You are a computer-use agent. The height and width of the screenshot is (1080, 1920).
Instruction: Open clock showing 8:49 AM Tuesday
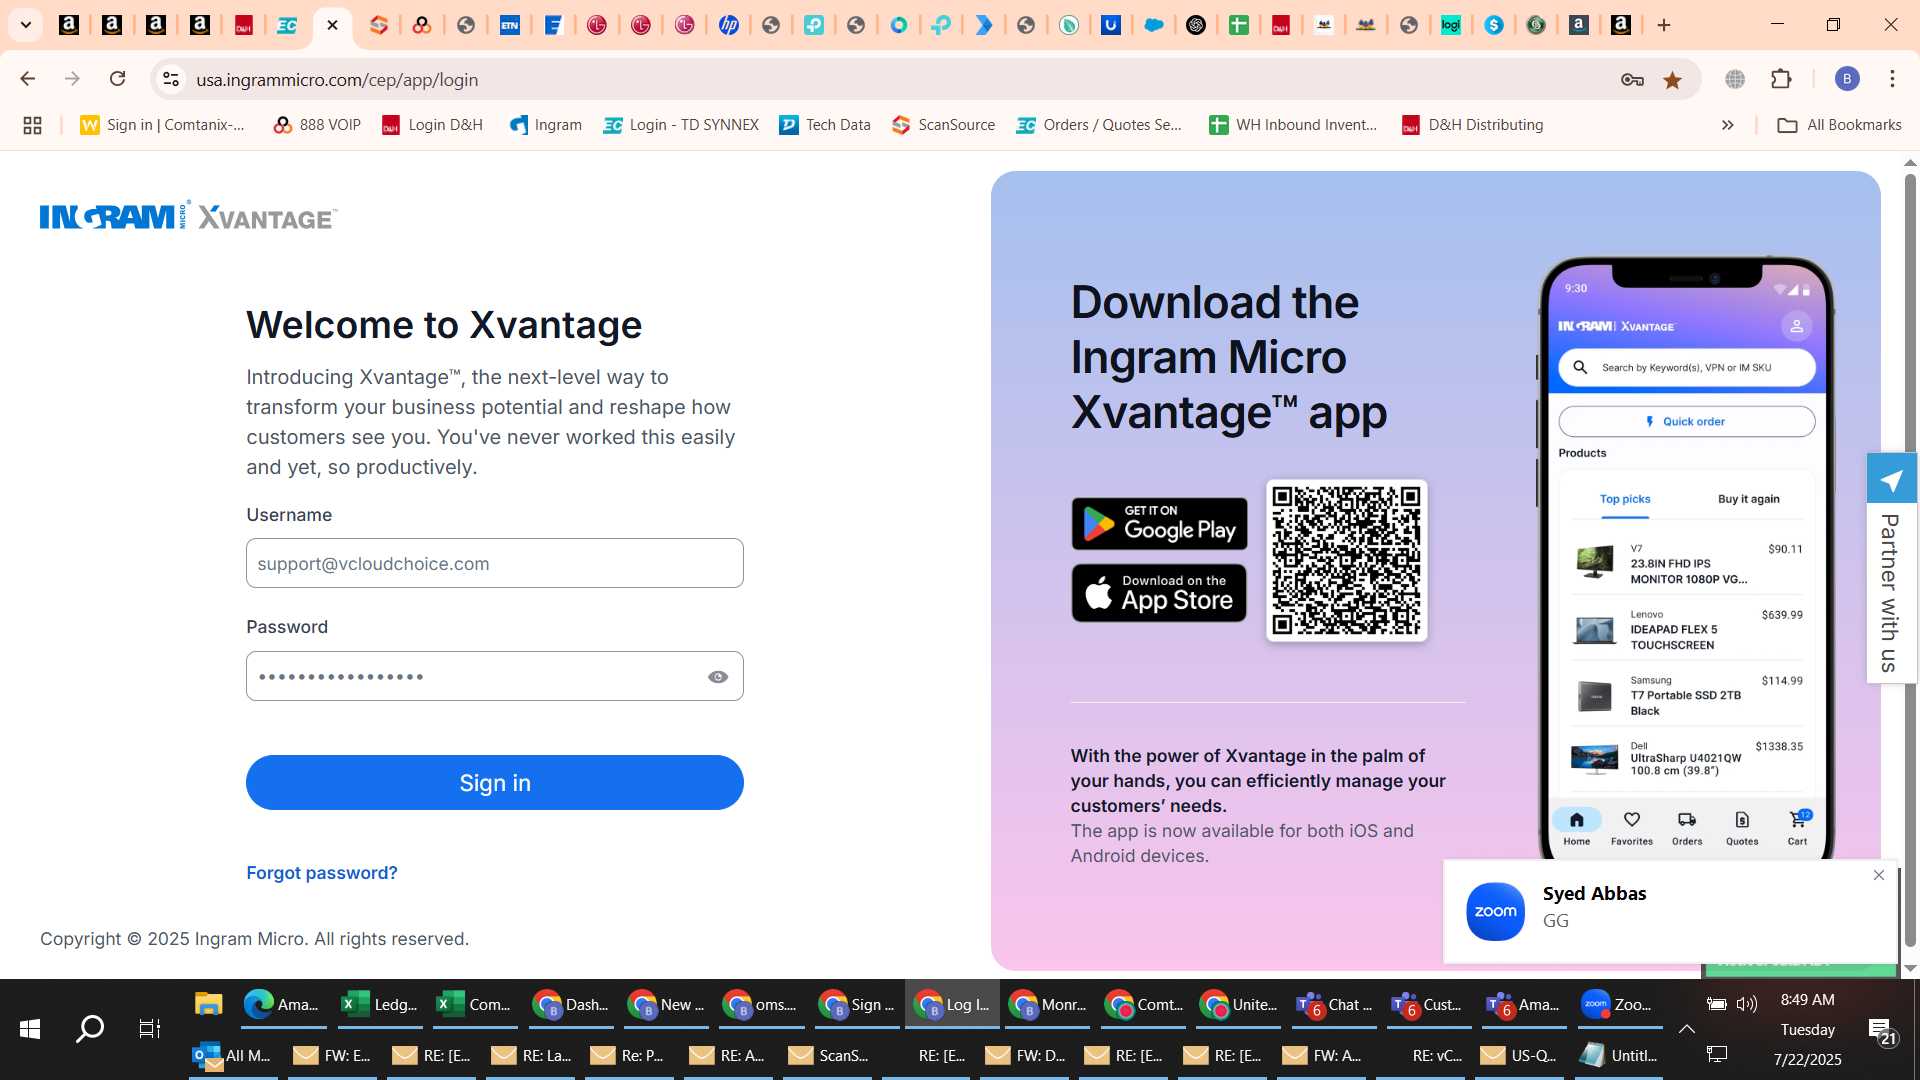1808,1029
